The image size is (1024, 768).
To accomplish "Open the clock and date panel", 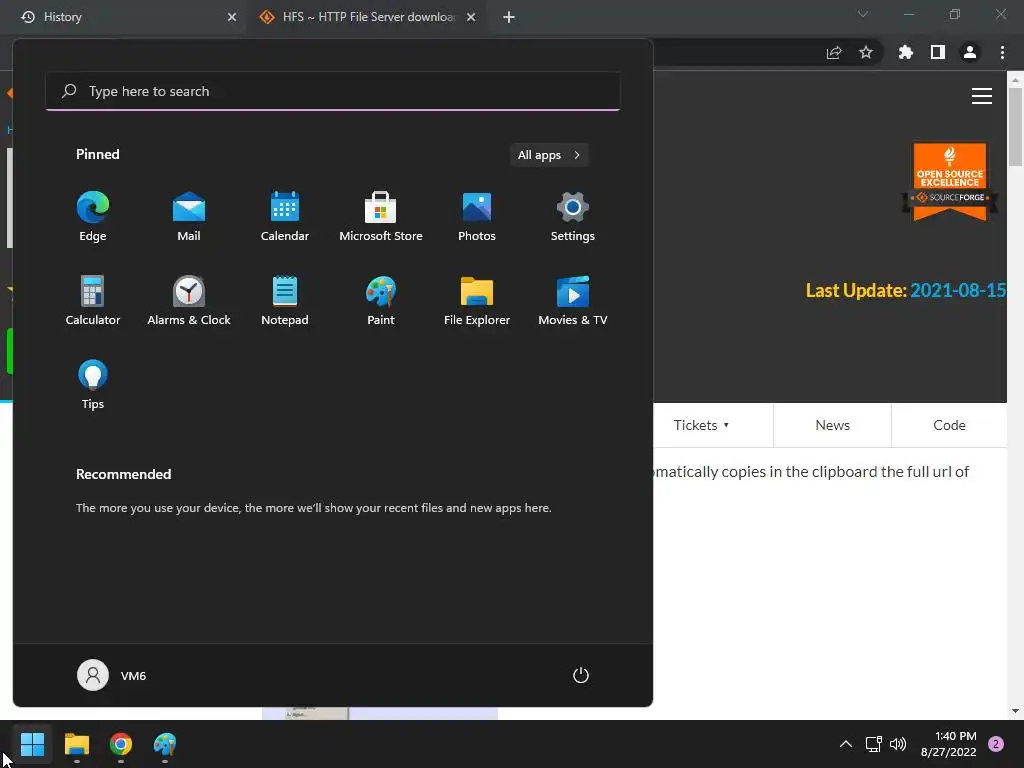I will (948, 744).
